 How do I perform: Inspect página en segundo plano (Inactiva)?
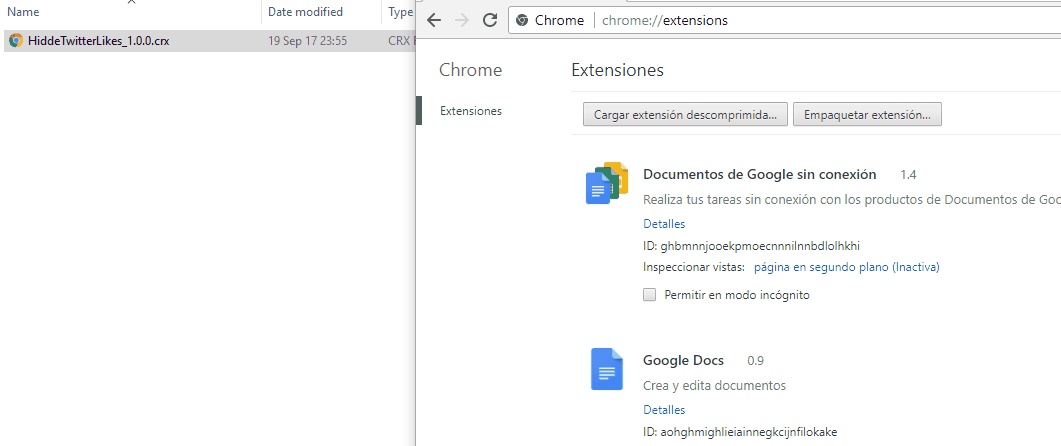[846, 267]
